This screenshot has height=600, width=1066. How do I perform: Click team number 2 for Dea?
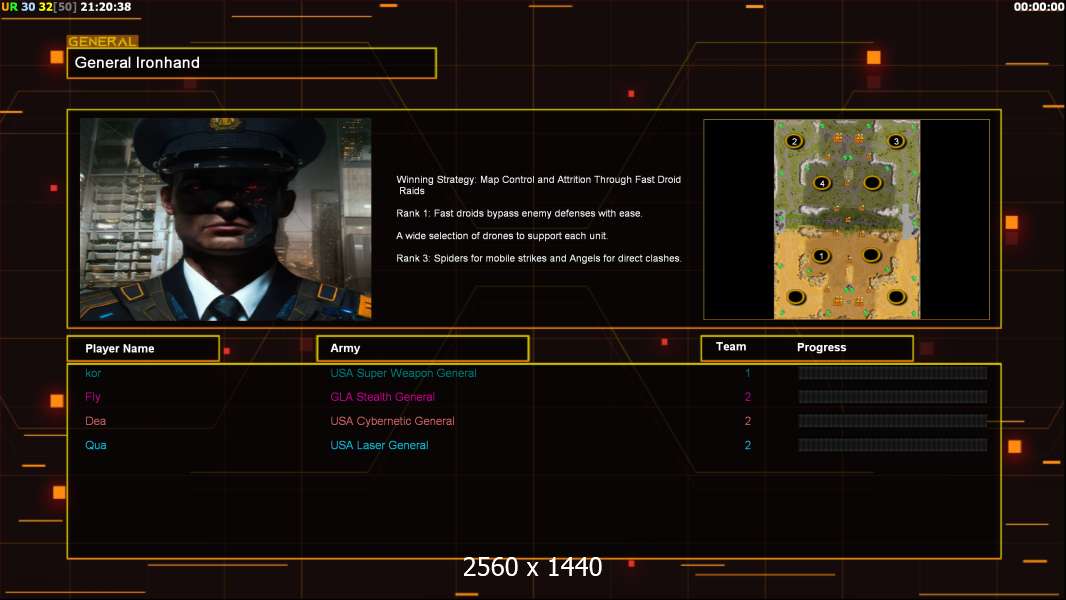pos(748,421)
